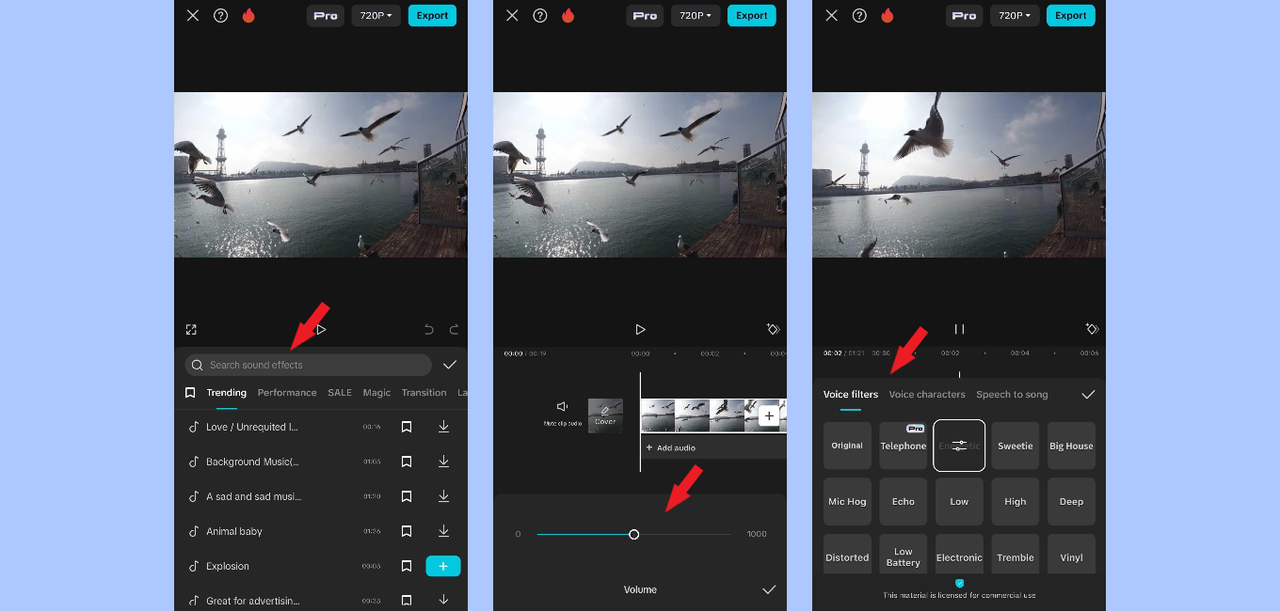The height and width of the screenshot is (611, 1280).
Task: Bookmark the Love / Unrequited sound
Action: pos(406,427)
